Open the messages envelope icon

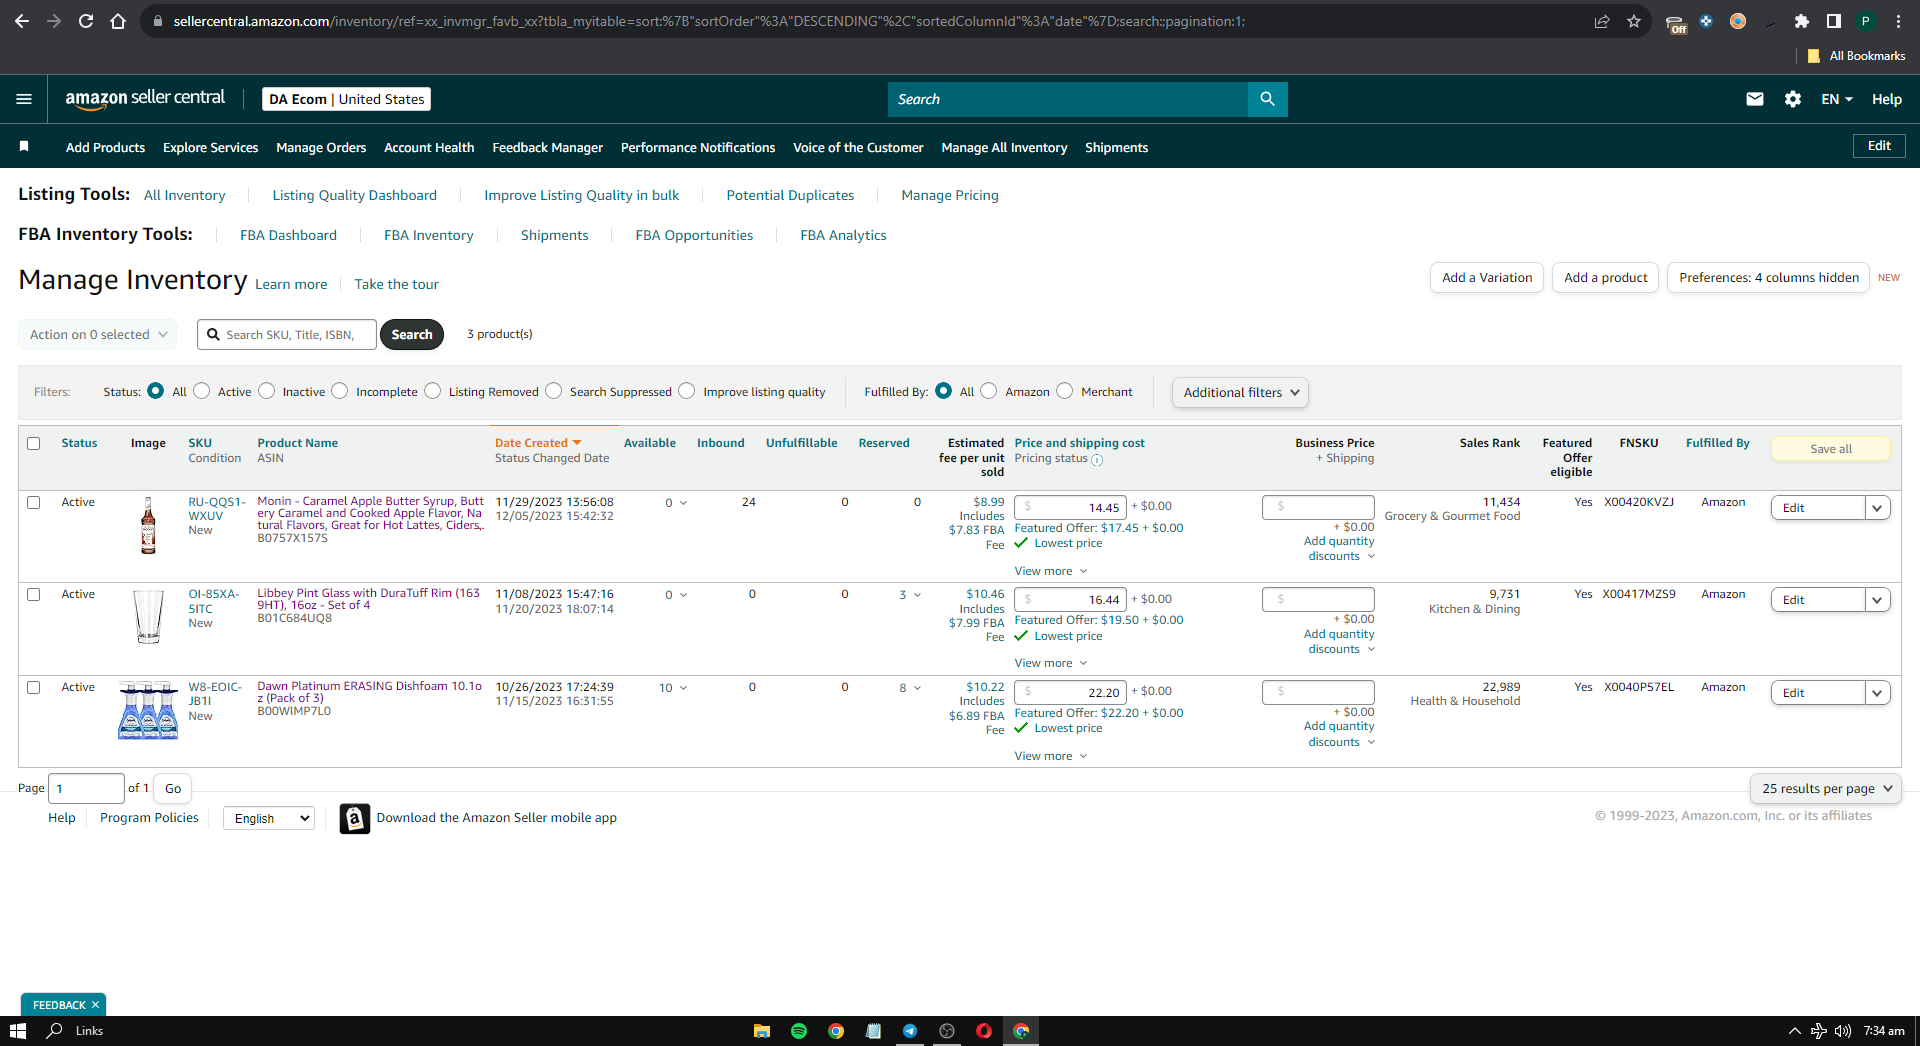click(1755, 99)
